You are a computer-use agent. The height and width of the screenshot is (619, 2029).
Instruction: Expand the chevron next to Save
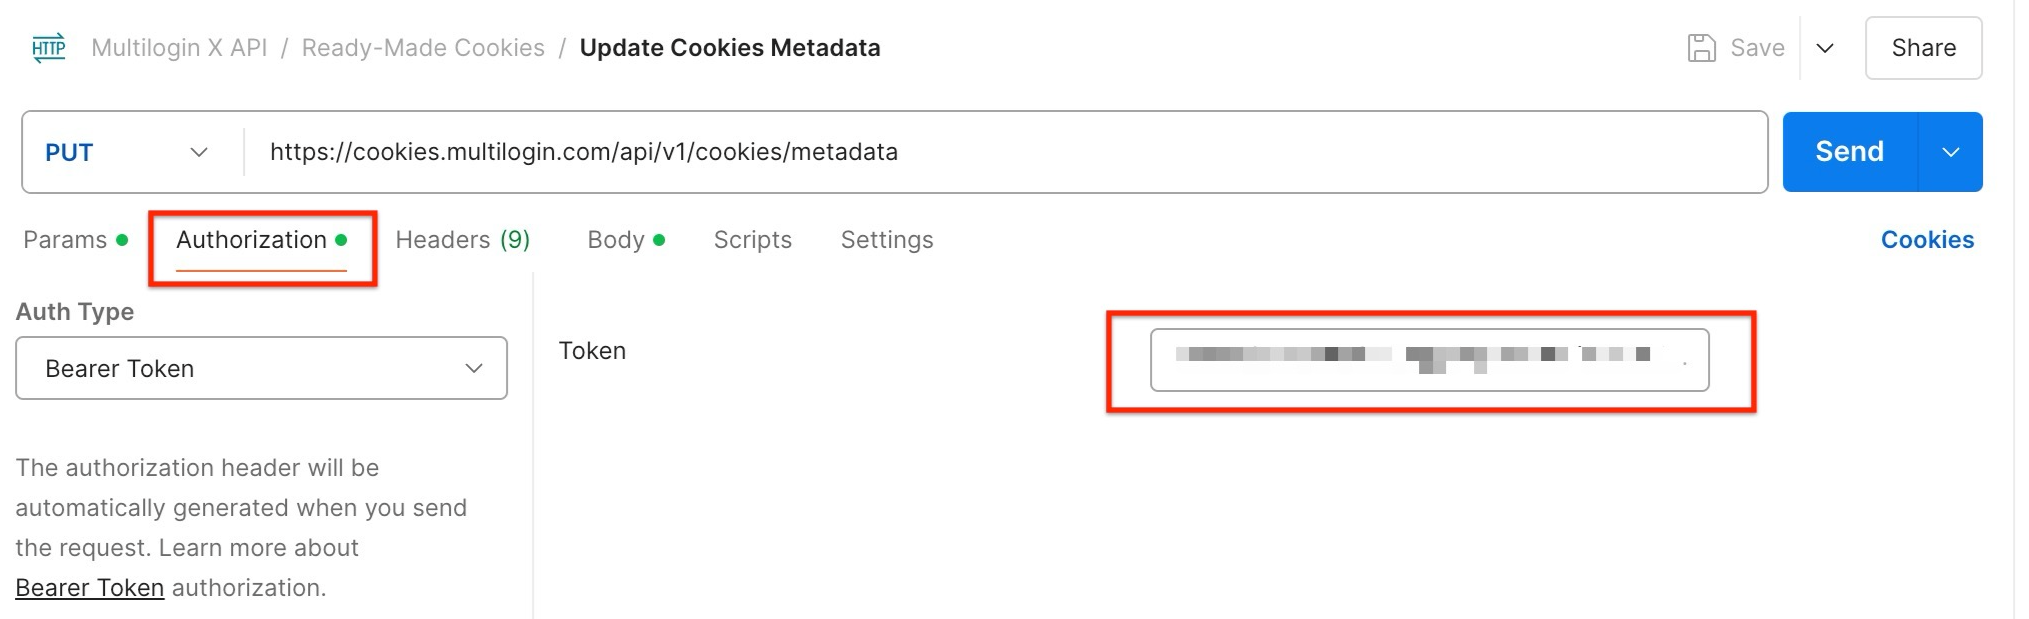point(1825,47)
